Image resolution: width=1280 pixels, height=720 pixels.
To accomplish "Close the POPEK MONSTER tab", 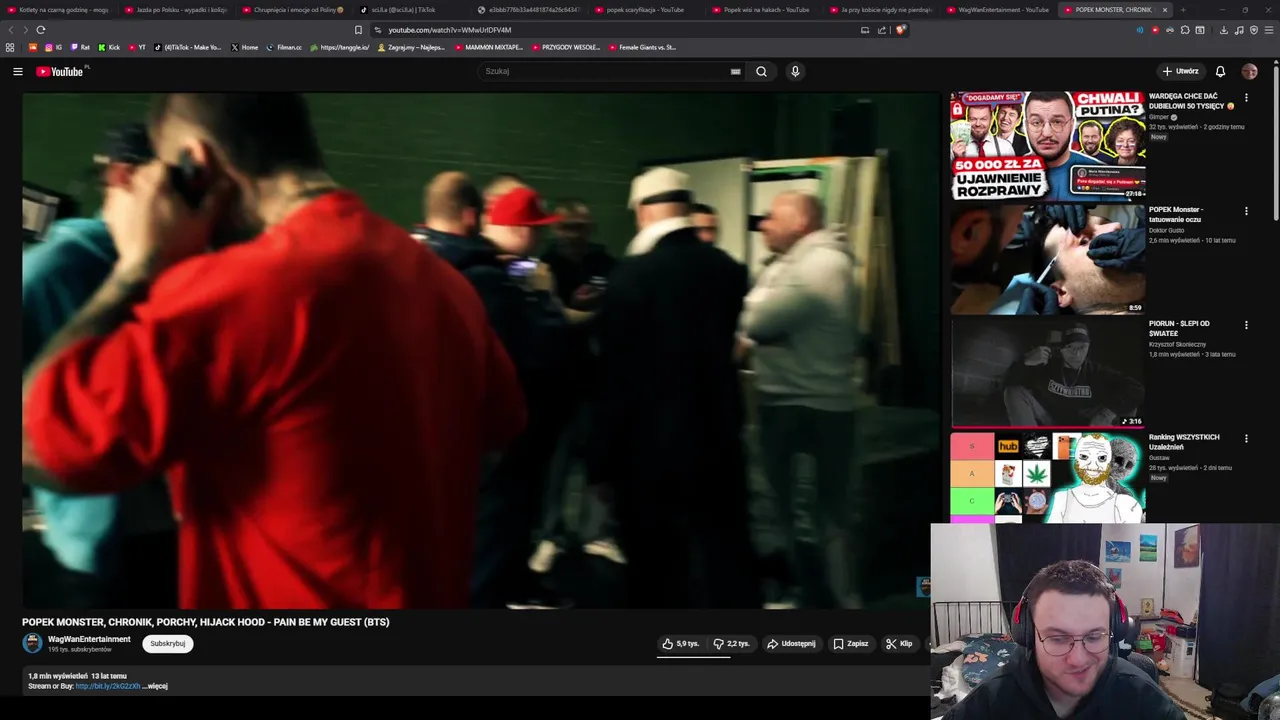I will (1164, 10).
